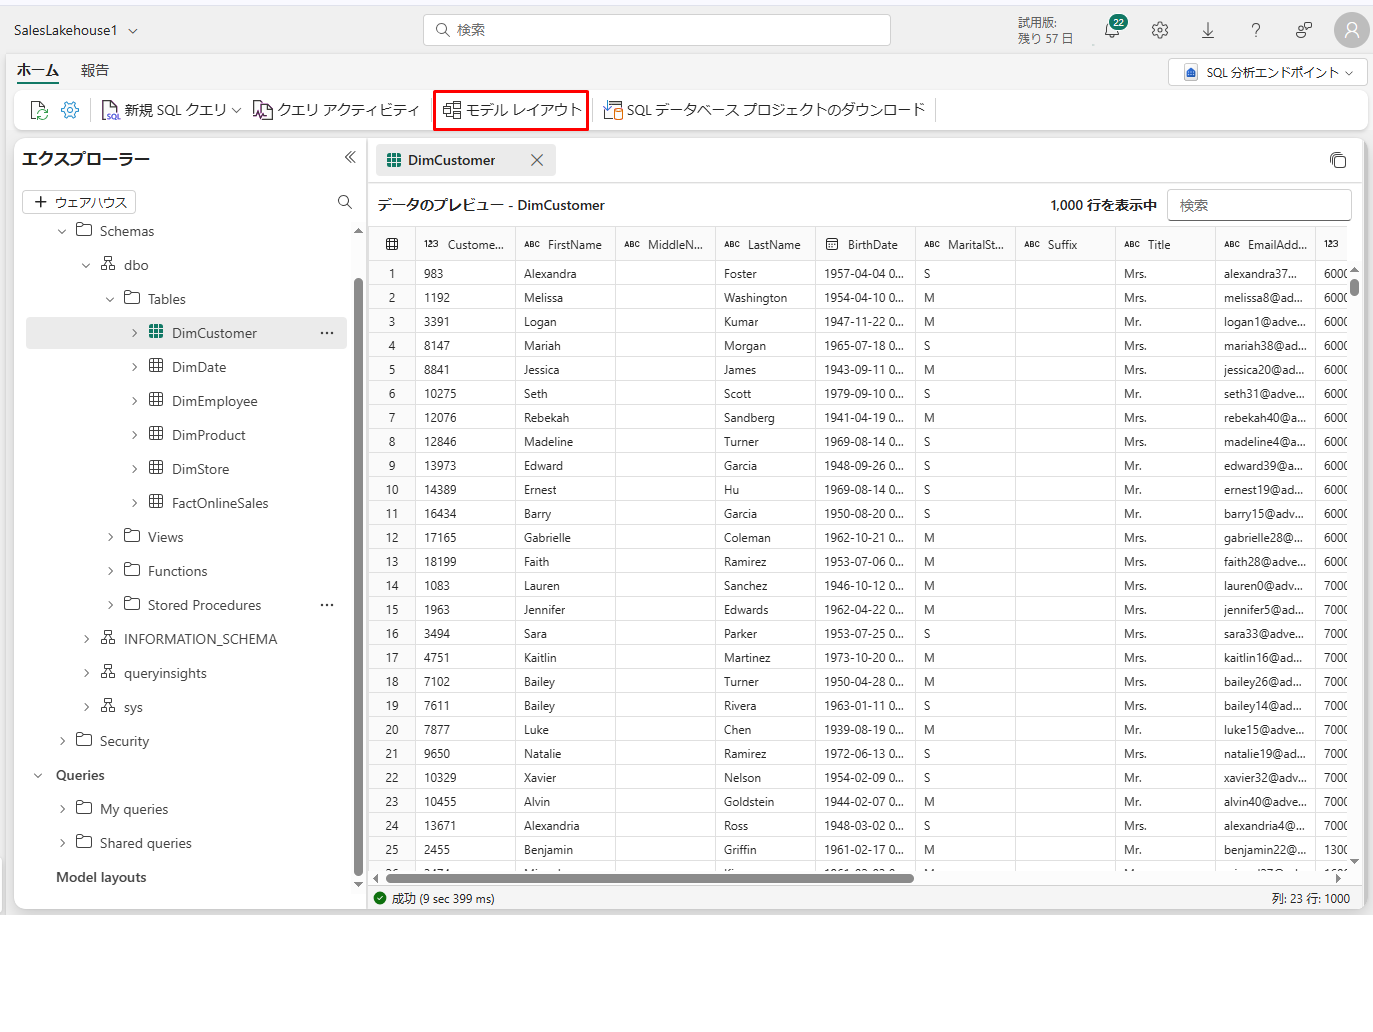Click the Explorer pane vertical scrollbar
The width and height of the screenshot is (1373, 1032).
click(358, 575)
